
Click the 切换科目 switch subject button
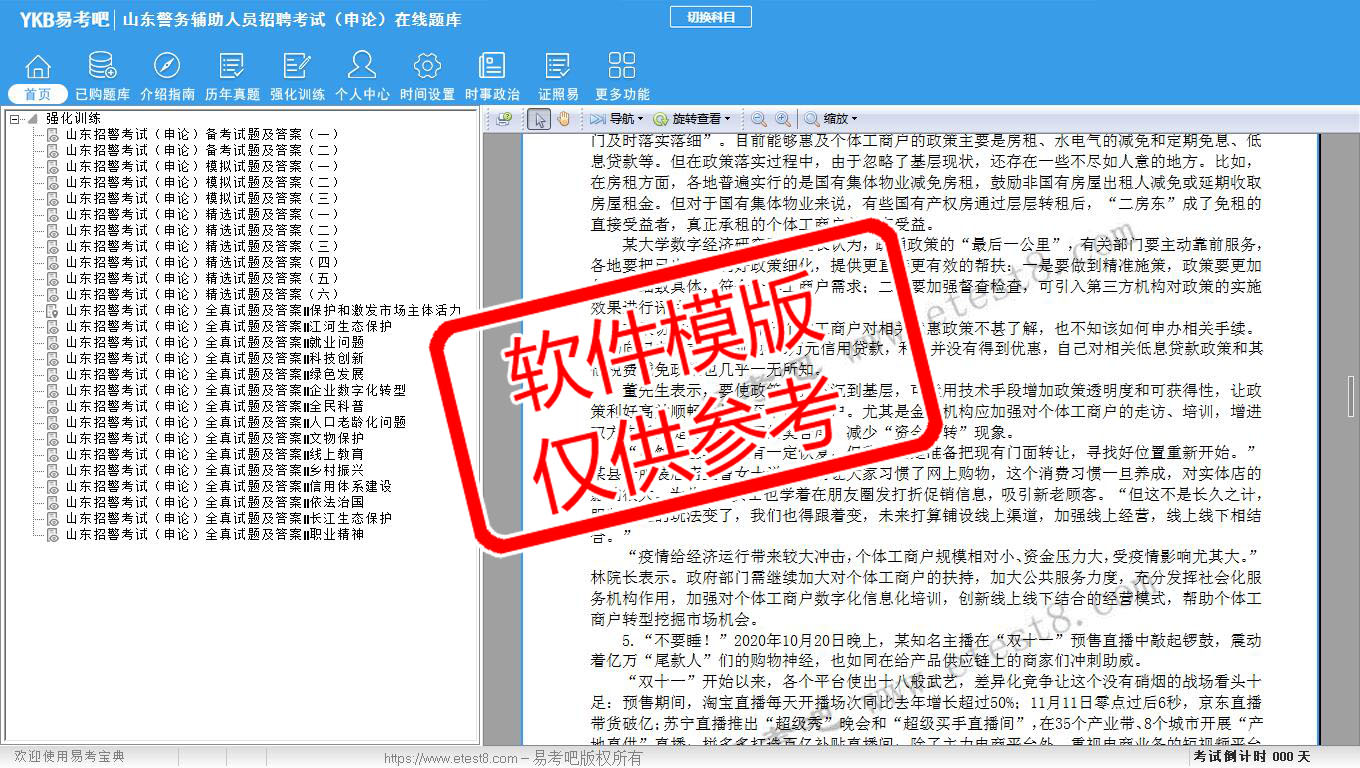[x=710, y=17]
